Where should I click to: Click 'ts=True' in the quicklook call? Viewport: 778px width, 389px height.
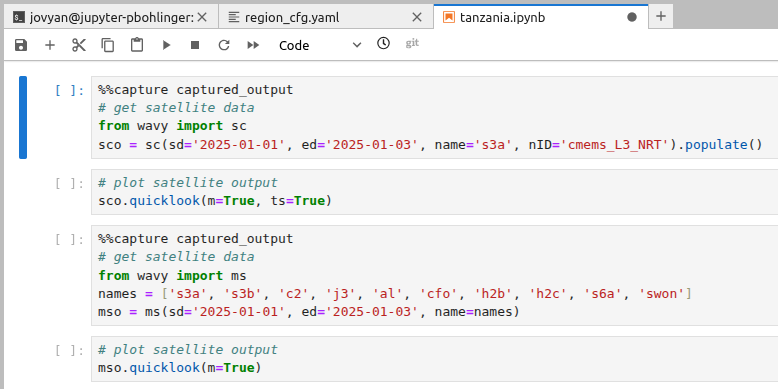click(x=297, y=201)
